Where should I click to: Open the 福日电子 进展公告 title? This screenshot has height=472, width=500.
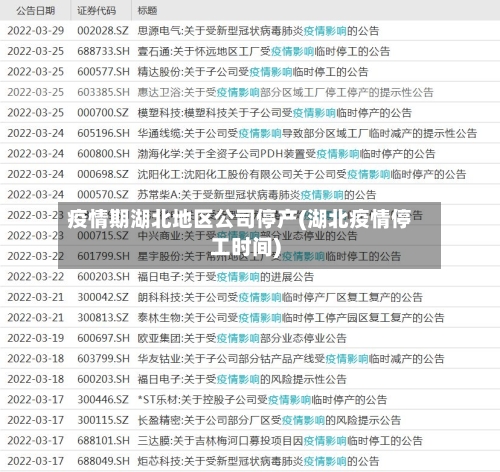[x=226, y=277]
